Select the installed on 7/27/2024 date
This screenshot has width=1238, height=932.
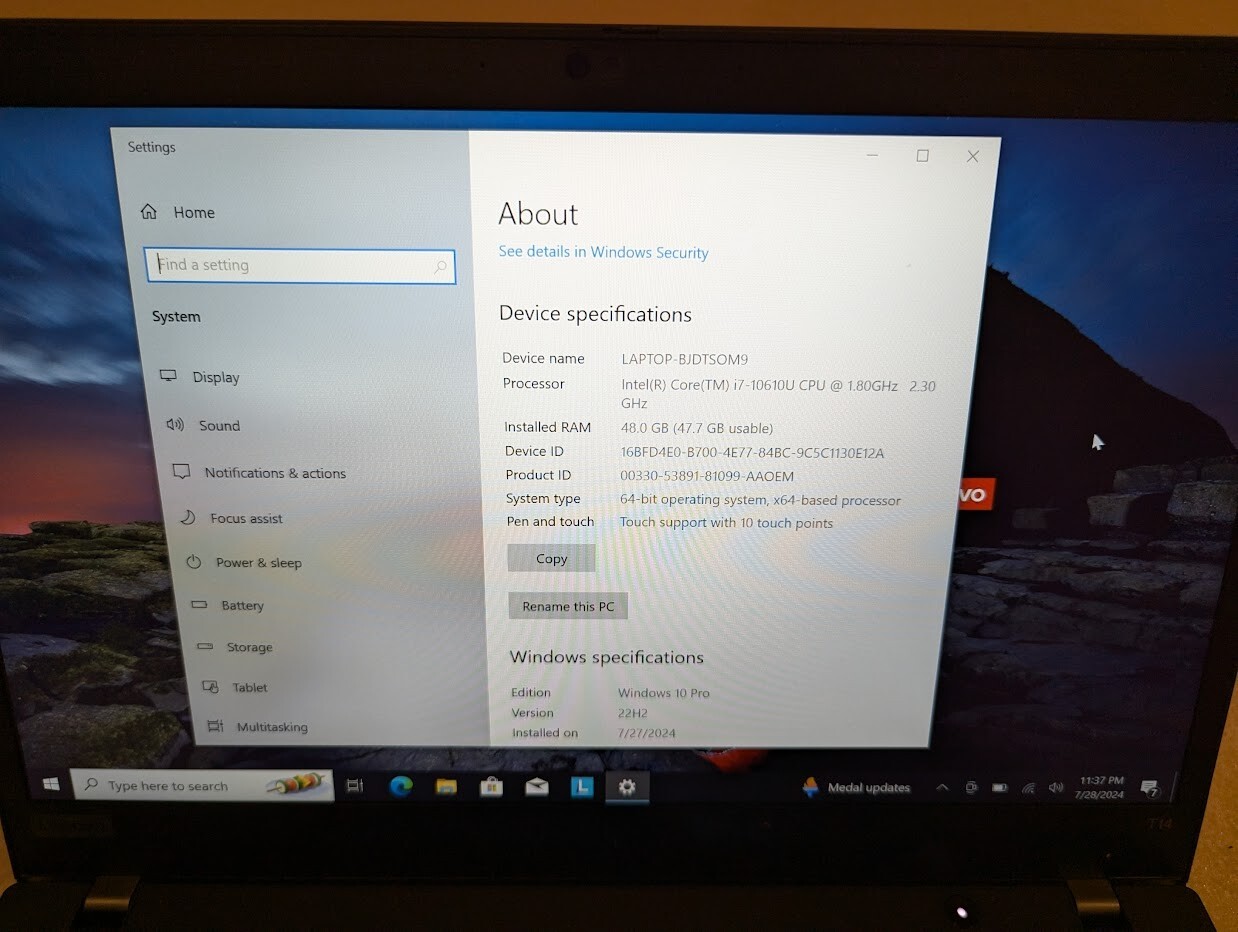(646, 733)
